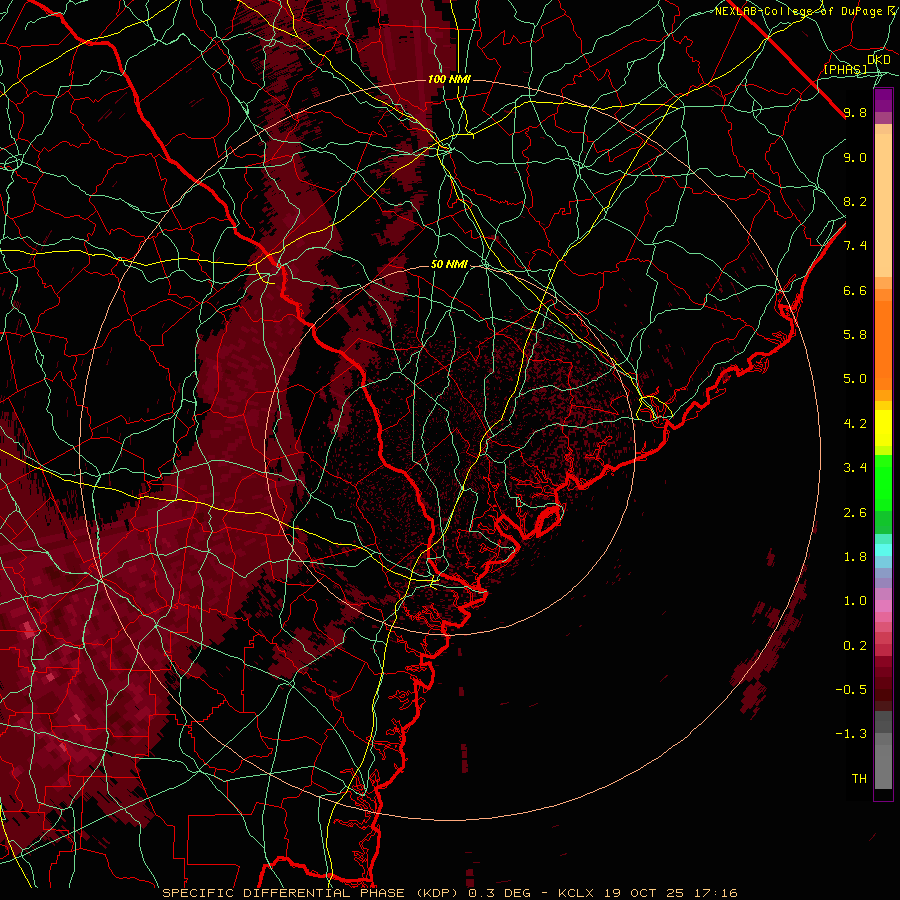
Task: Click the 50 NMI range ring label
Action: (449, 264)
